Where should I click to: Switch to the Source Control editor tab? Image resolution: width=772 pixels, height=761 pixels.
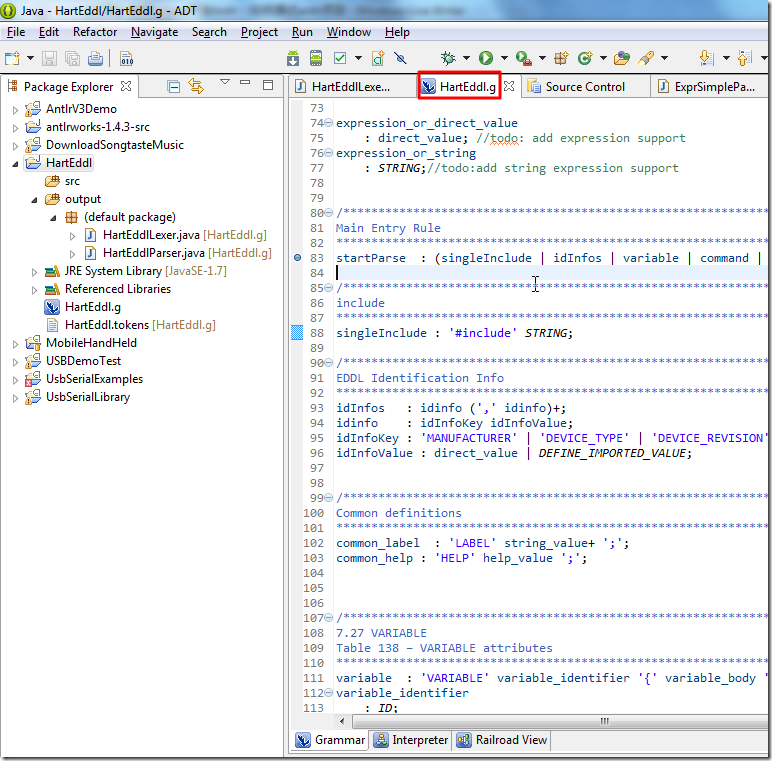pos(584,87)
